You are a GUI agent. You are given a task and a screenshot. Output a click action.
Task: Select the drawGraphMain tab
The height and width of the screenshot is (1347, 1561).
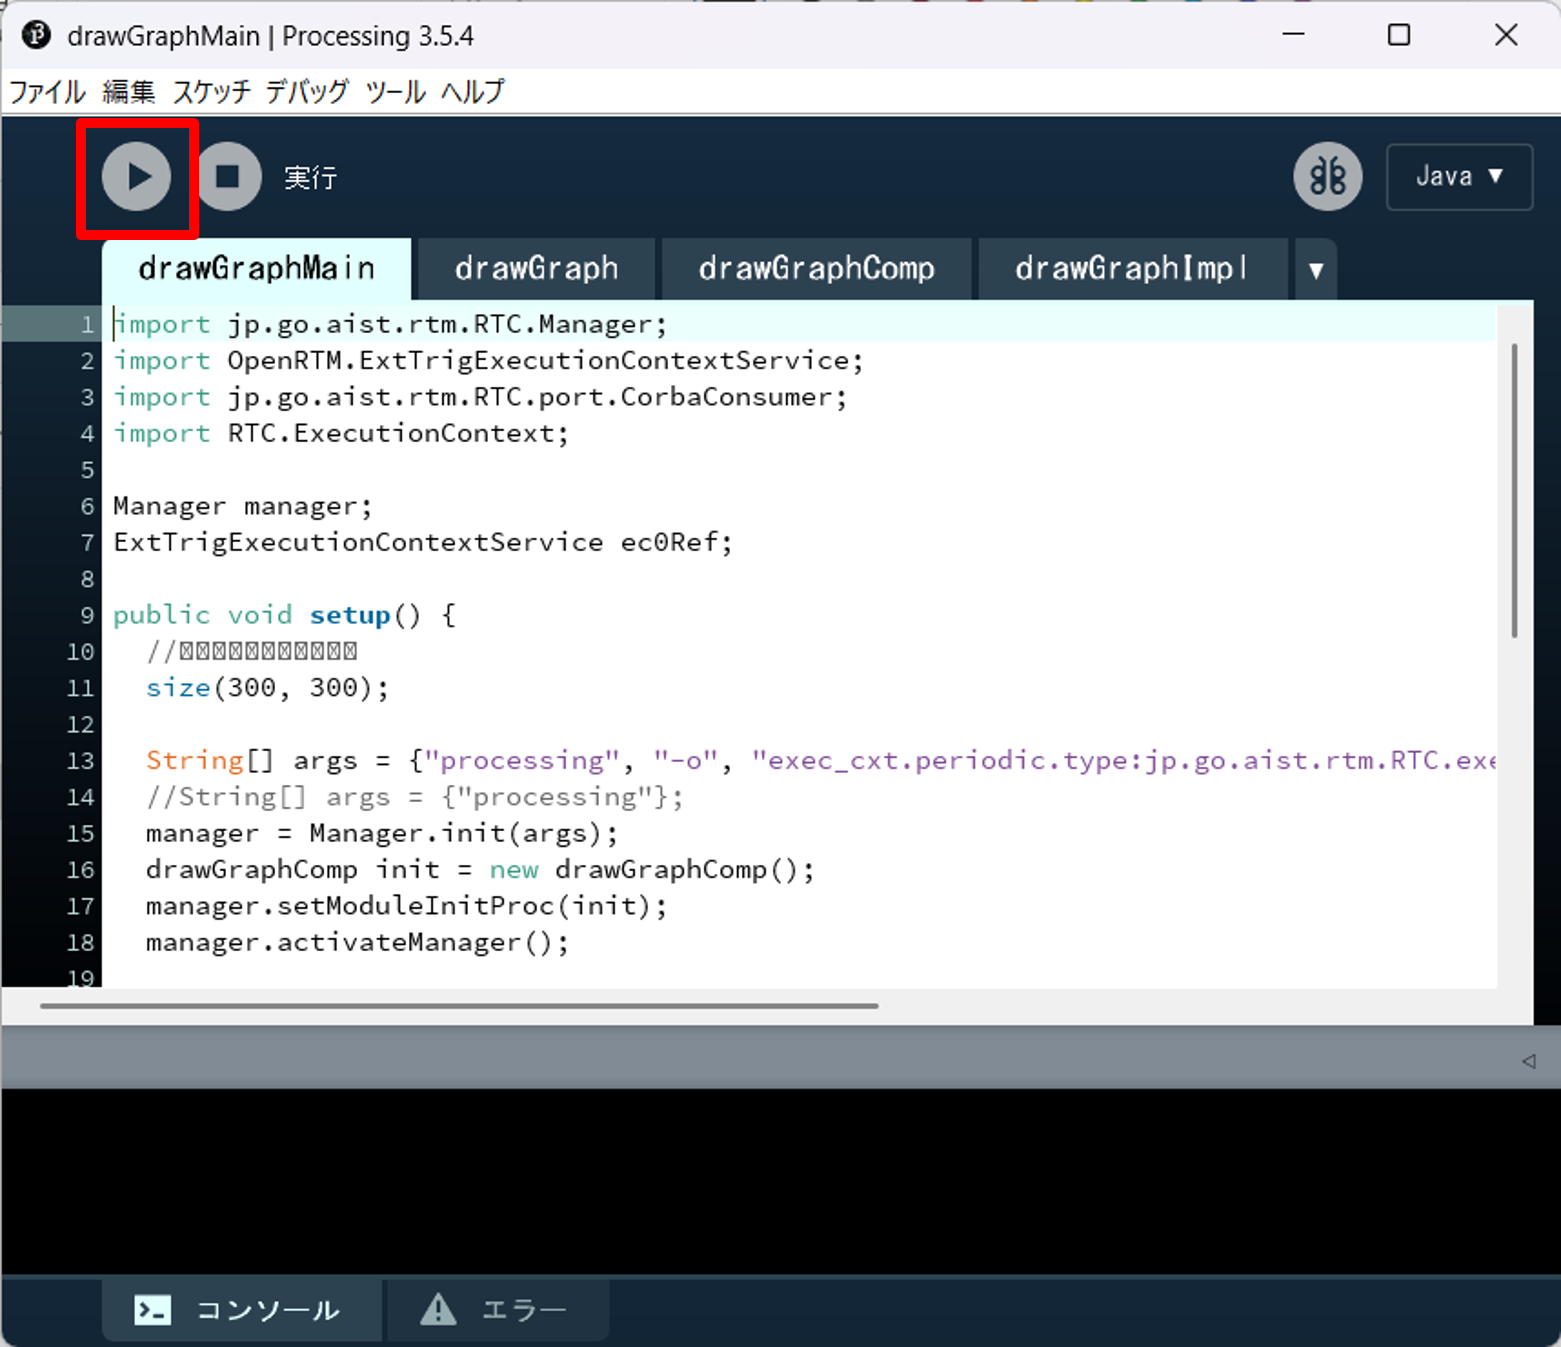click(x=256, y=269)
